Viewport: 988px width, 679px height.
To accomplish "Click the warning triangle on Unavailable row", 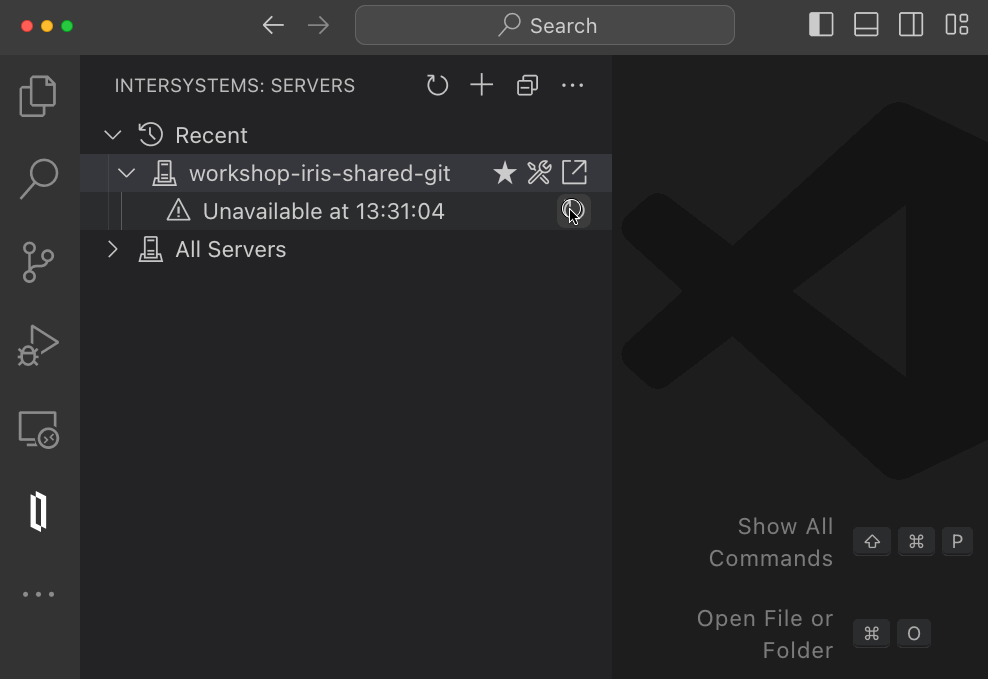I will [178, 210].
